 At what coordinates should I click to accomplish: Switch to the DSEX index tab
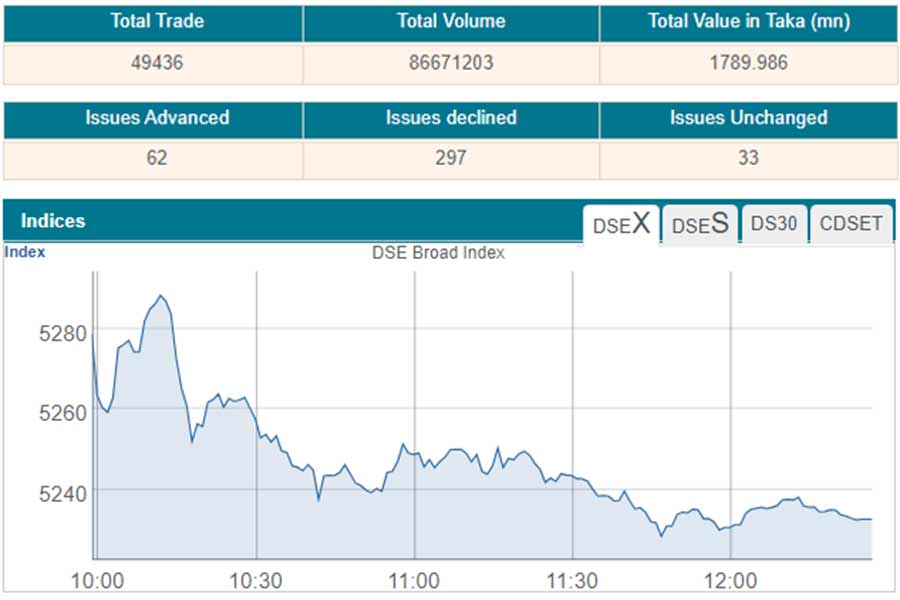(621, 224)
